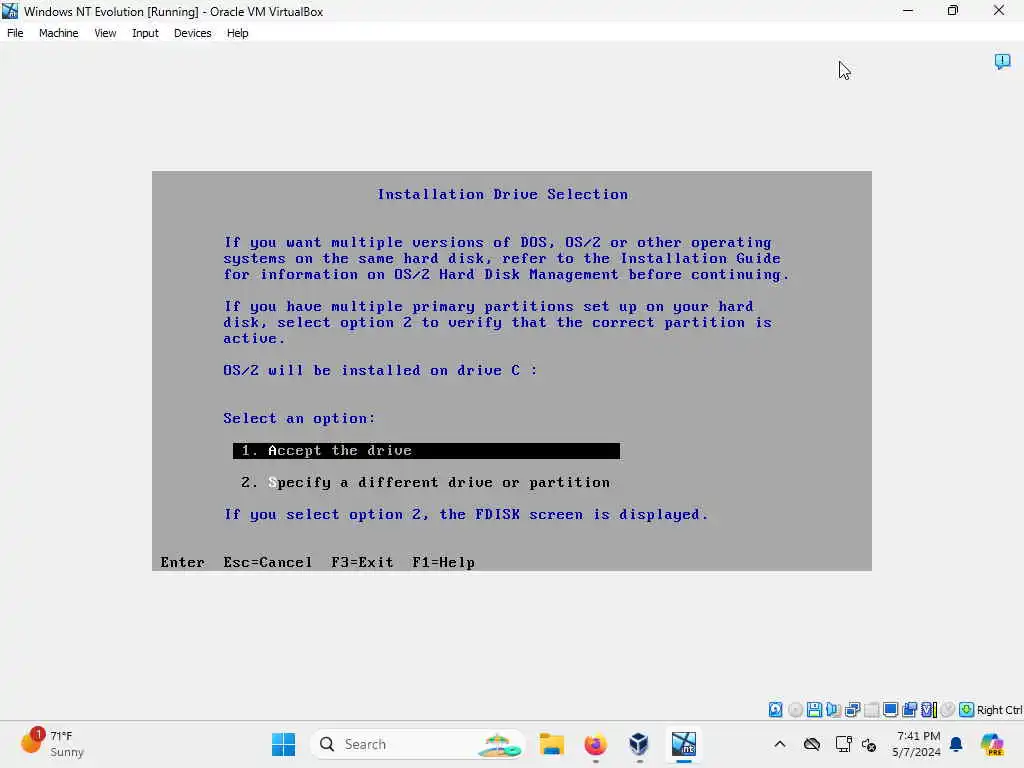Open the VirtualBox notification center icon

pos(1002,61)
